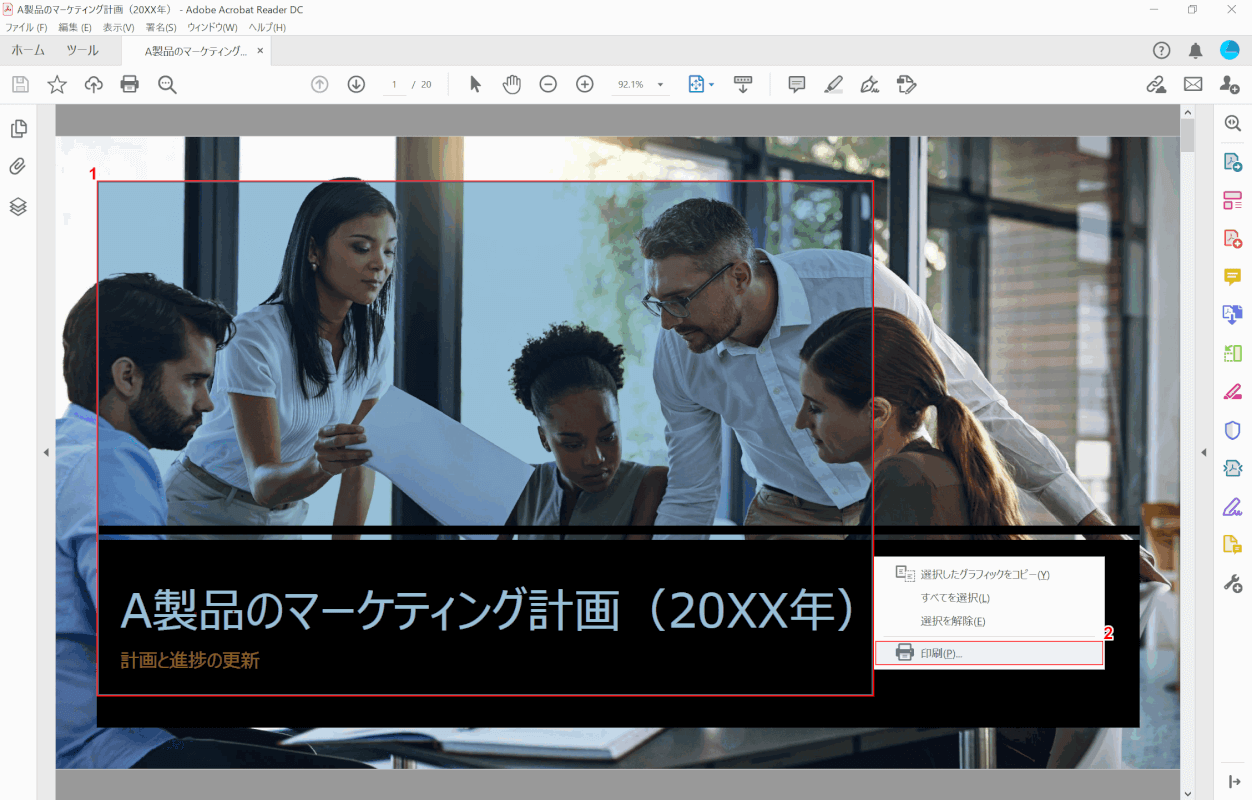This screenshot has width=1252, height=800.
Task: Click the Search magnifier in the toolbar
Action: pos(167,84)
